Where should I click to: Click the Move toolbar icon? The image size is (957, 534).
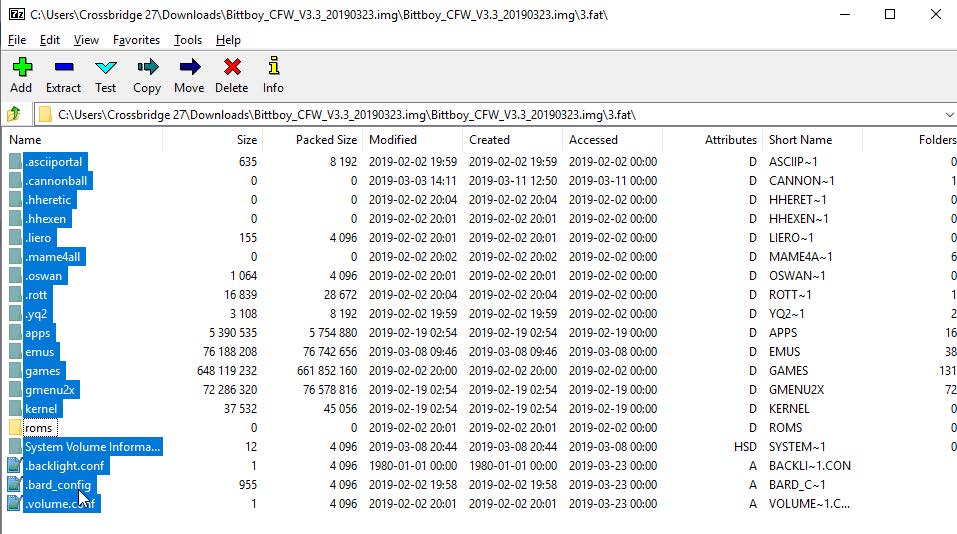190,67
